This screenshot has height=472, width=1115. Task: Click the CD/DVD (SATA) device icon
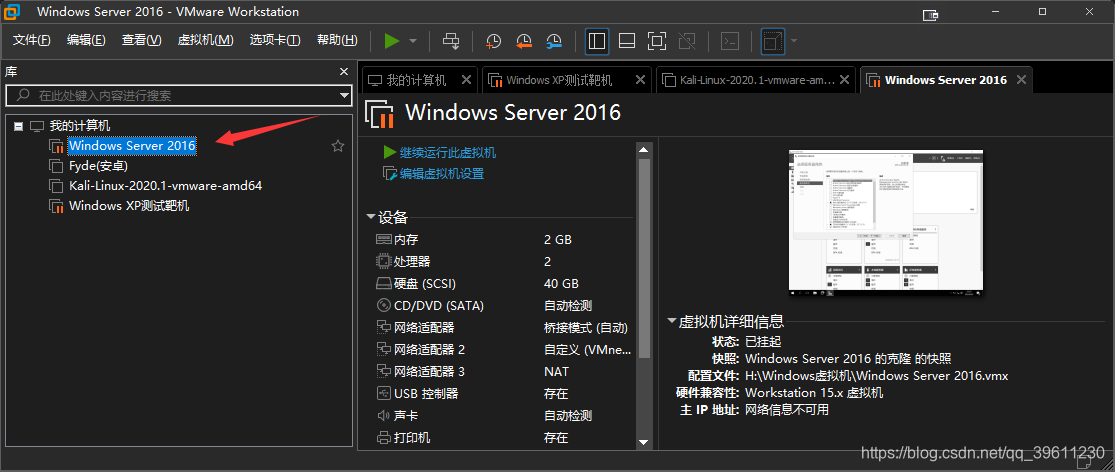click(x=383, y=306)
